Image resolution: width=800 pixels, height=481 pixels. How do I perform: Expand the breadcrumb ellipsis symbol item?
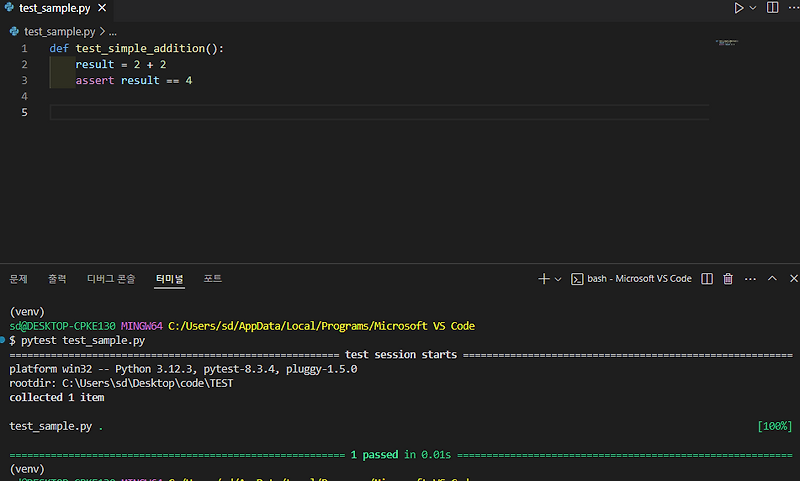pos(113,32)
